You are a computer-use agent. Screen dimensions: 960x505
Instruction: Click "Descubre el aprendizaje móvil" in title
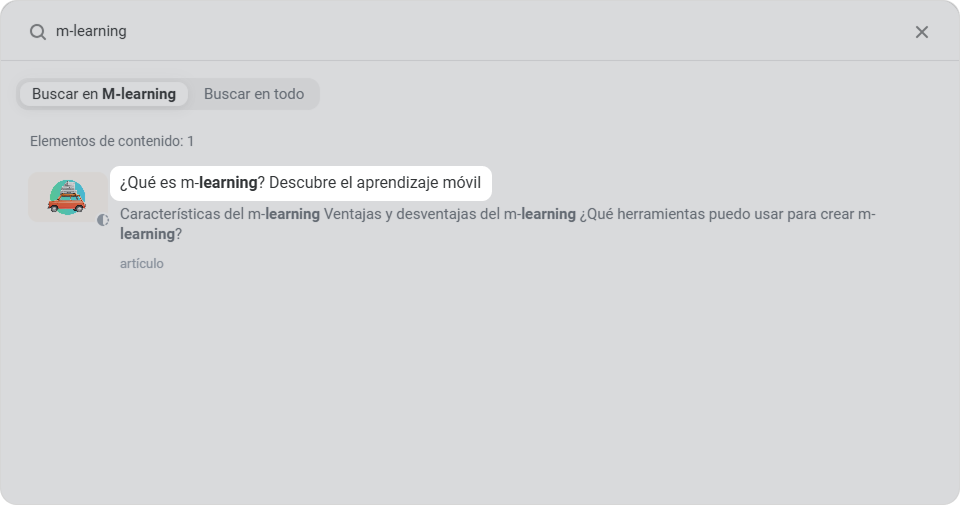coord(375,184)
